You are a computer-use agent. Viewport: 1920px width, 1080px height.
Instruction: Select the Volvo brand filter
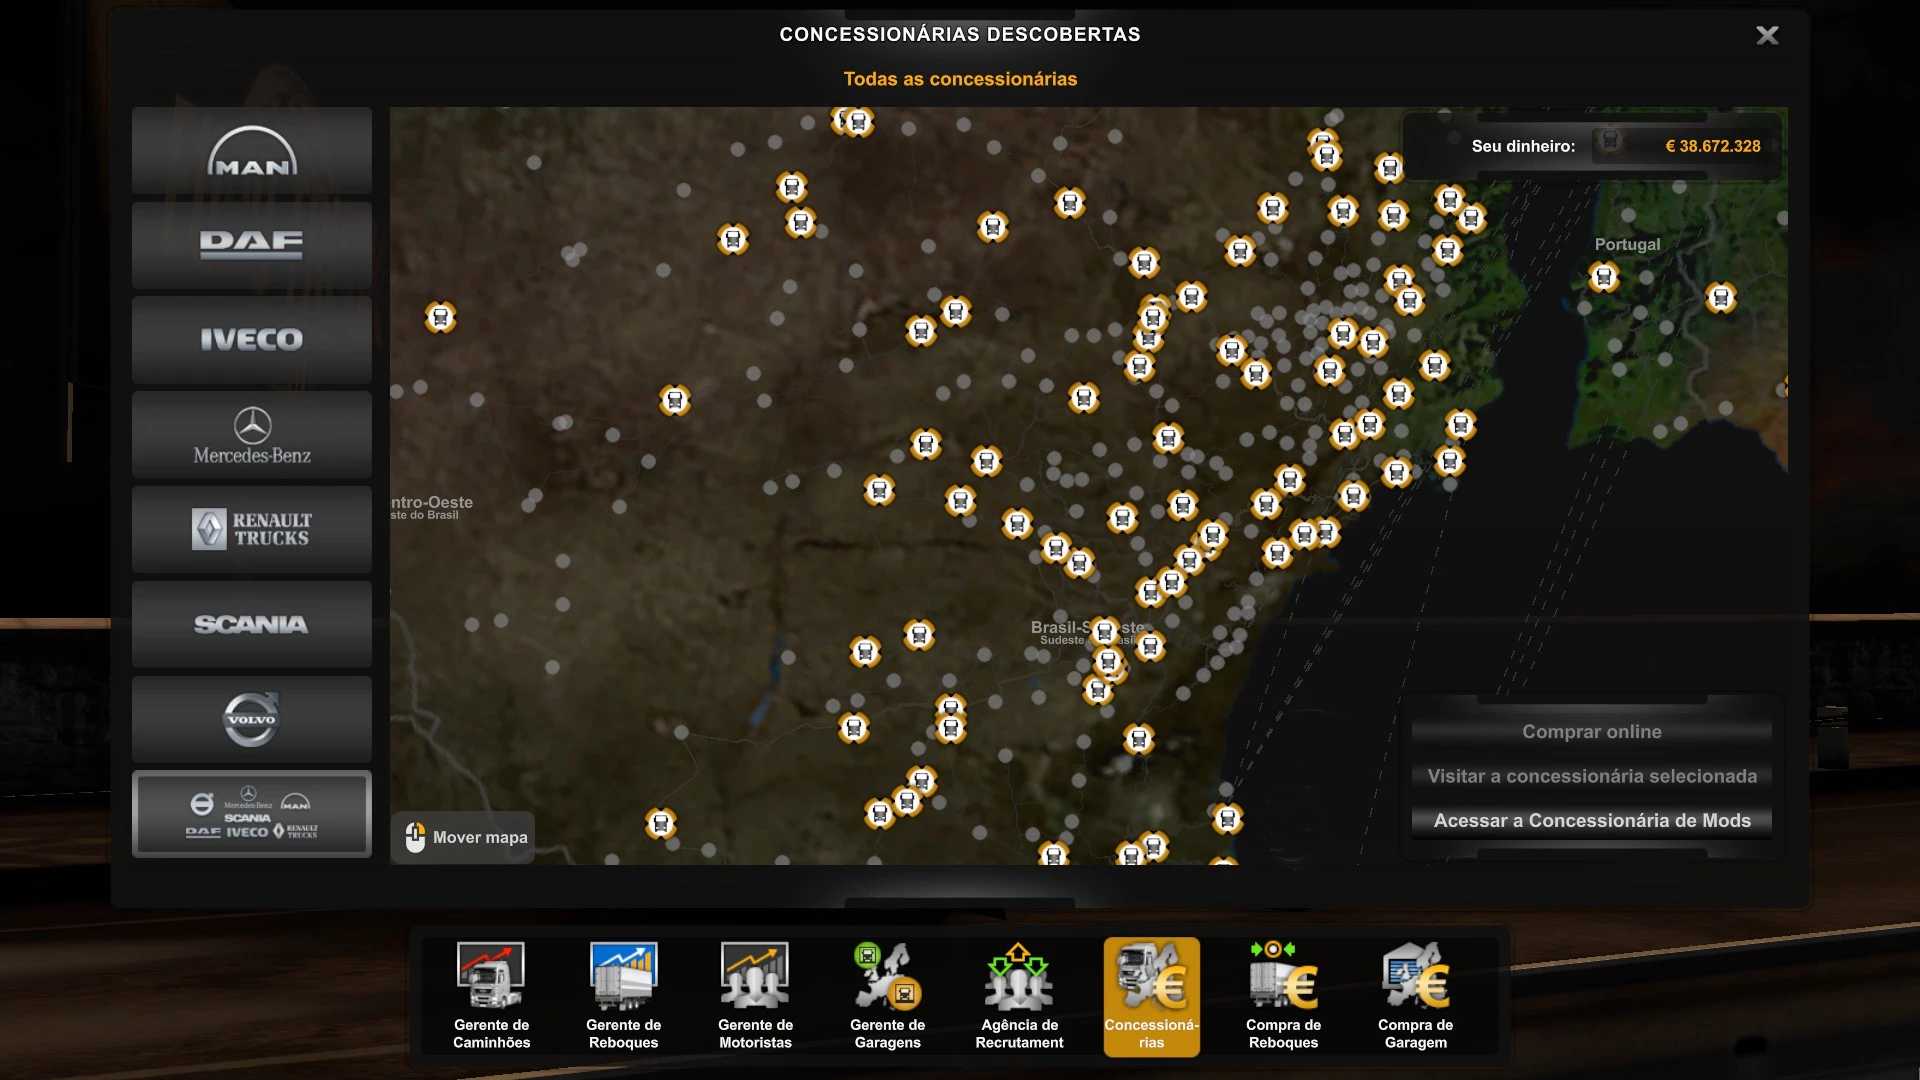tap(251, 720)
